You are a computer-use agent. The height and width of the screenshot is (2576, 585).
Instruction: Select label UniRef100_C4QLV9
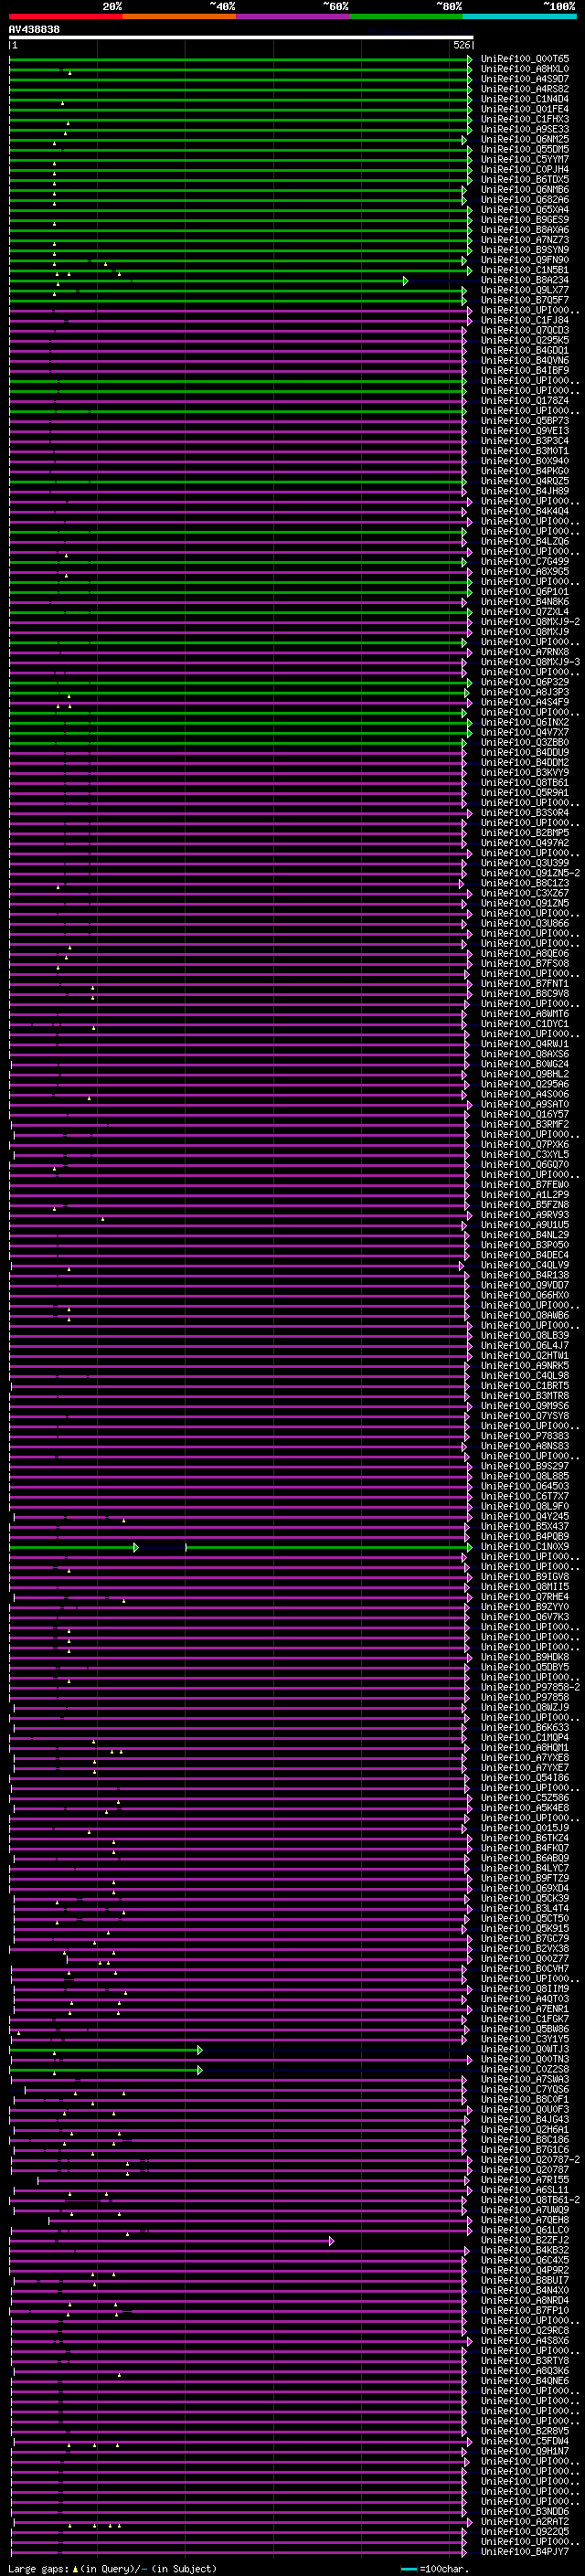pos(525,1265)
